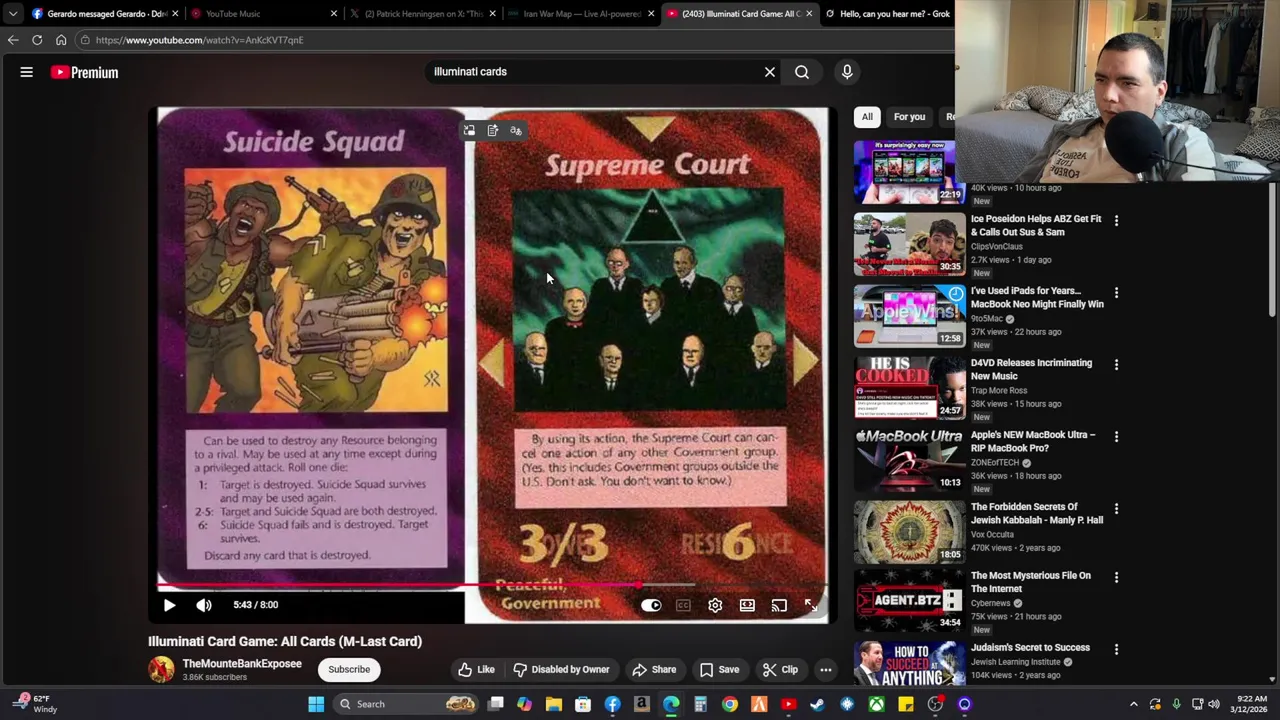Subscribe to TheMounteBankExposee

pyautogui.click(x=349, y=670)
